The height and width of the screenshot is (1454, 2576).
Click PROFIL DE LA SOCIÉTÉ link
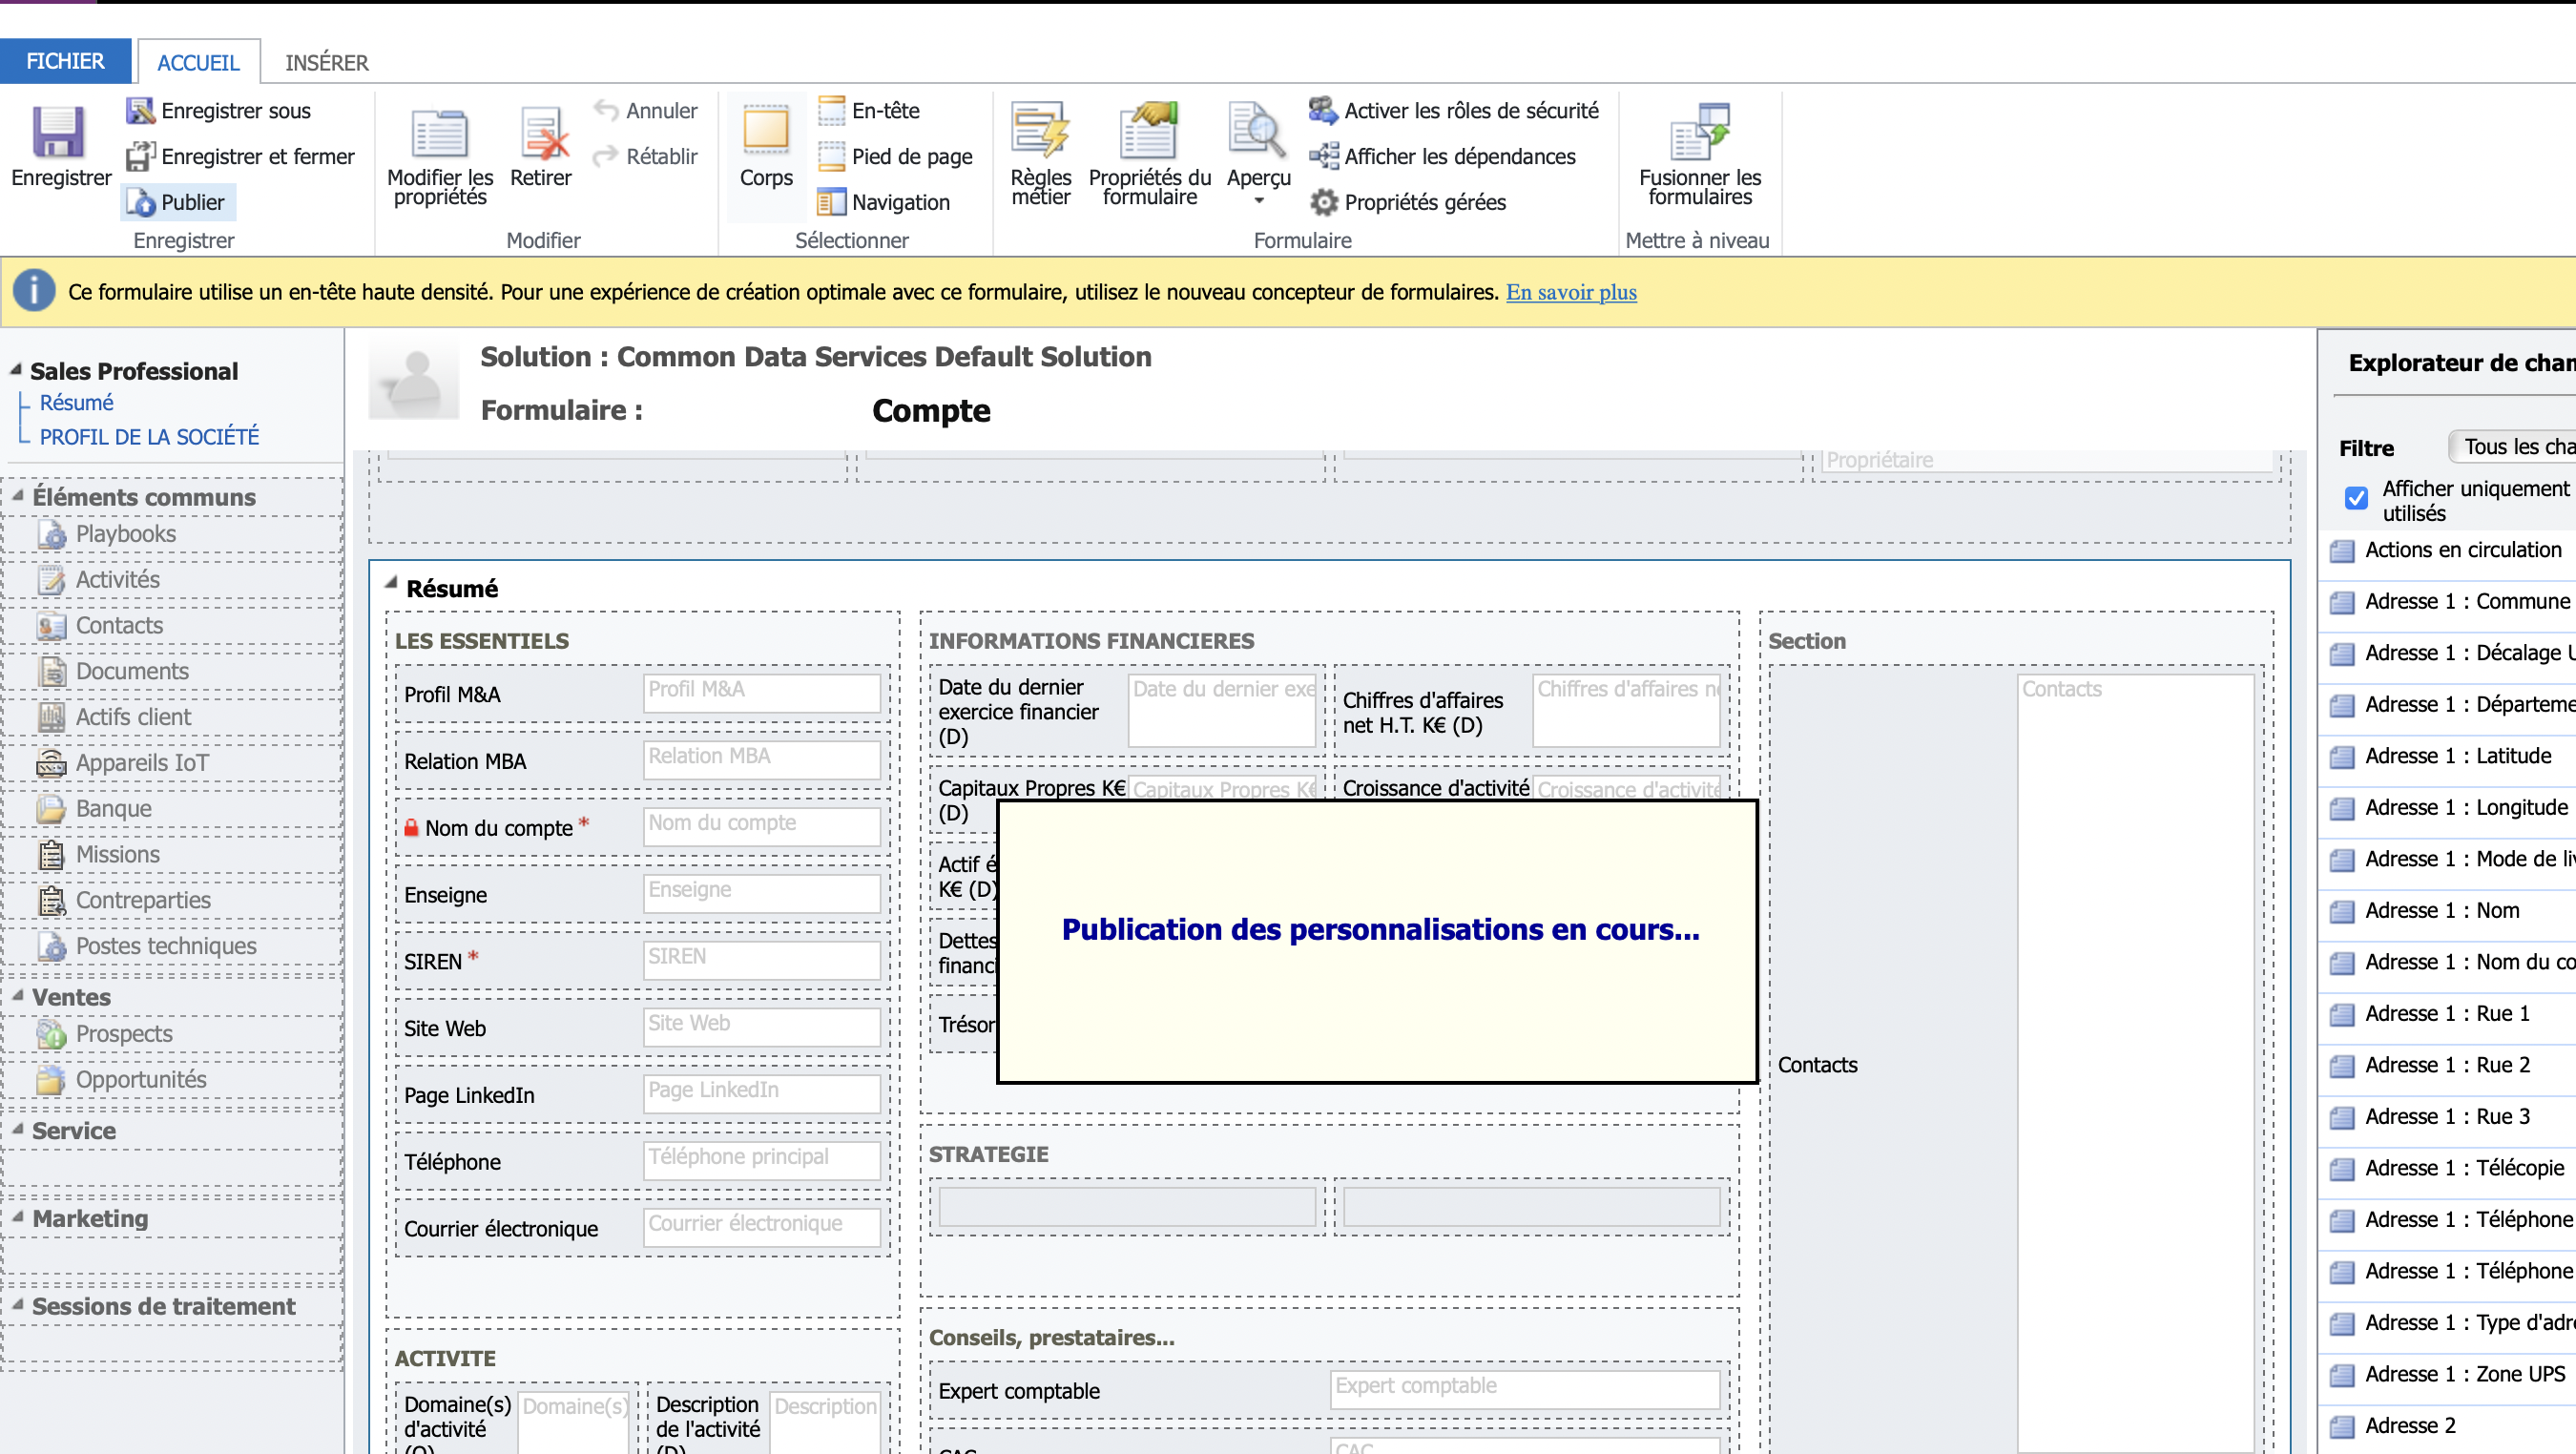149,437
